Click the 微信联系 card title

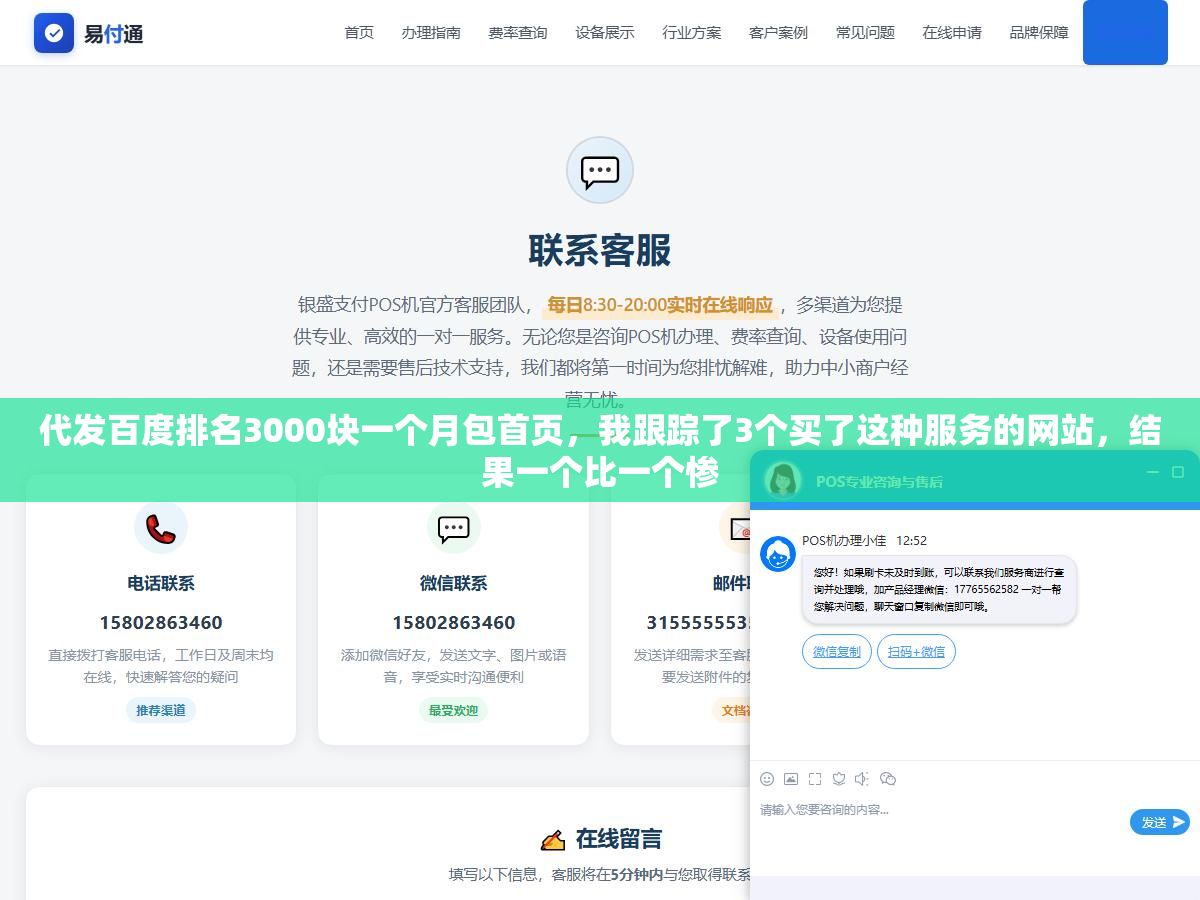[454, 583]
